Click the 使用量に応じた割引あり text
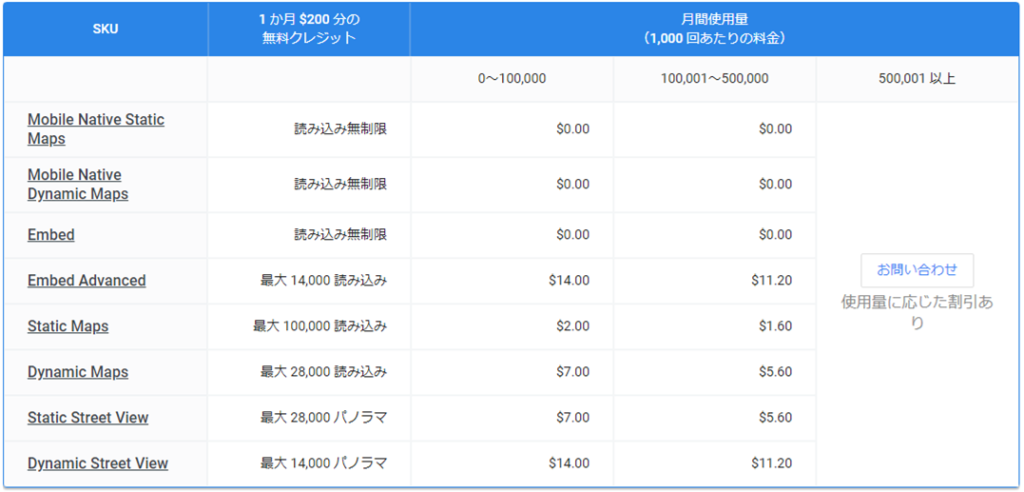Viewport: 1024px width, 492px height. coord(917,313)
